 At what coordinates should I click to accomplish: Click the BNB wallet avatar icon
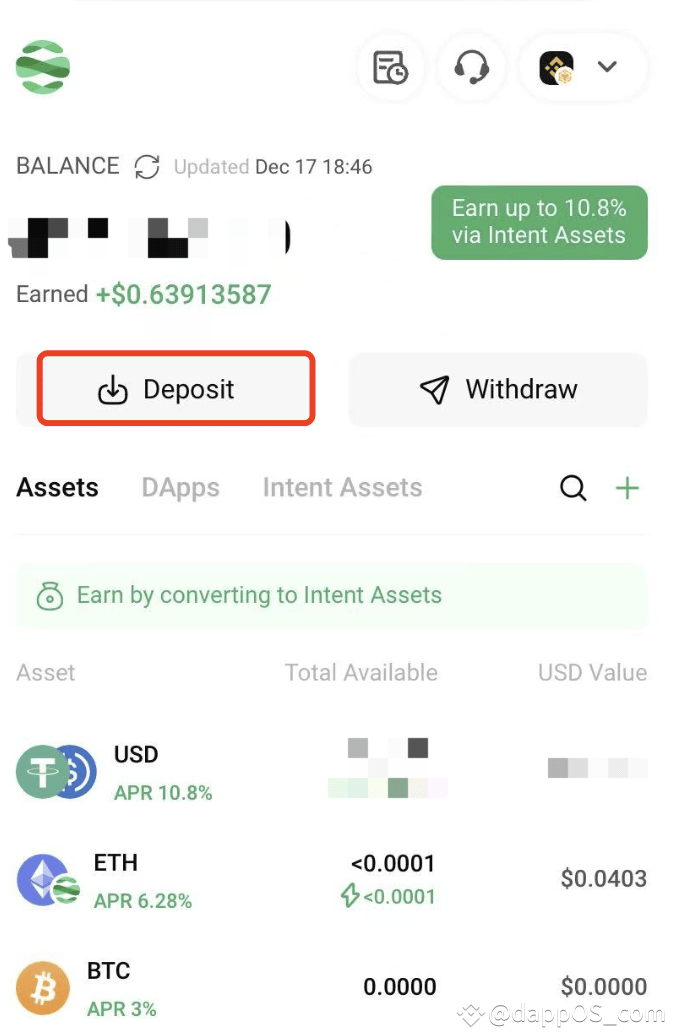(556, 67)
